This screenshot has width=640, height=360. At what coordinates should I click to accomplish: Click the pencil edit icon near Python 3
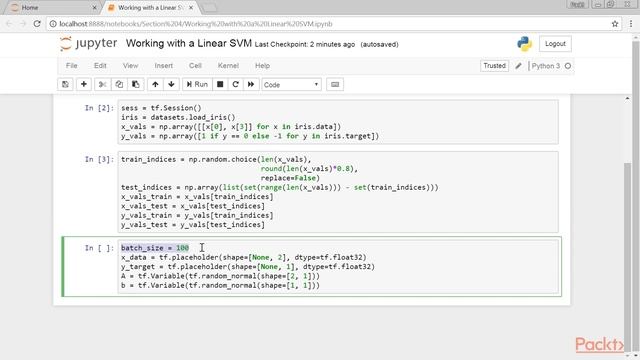click(518, 66)
